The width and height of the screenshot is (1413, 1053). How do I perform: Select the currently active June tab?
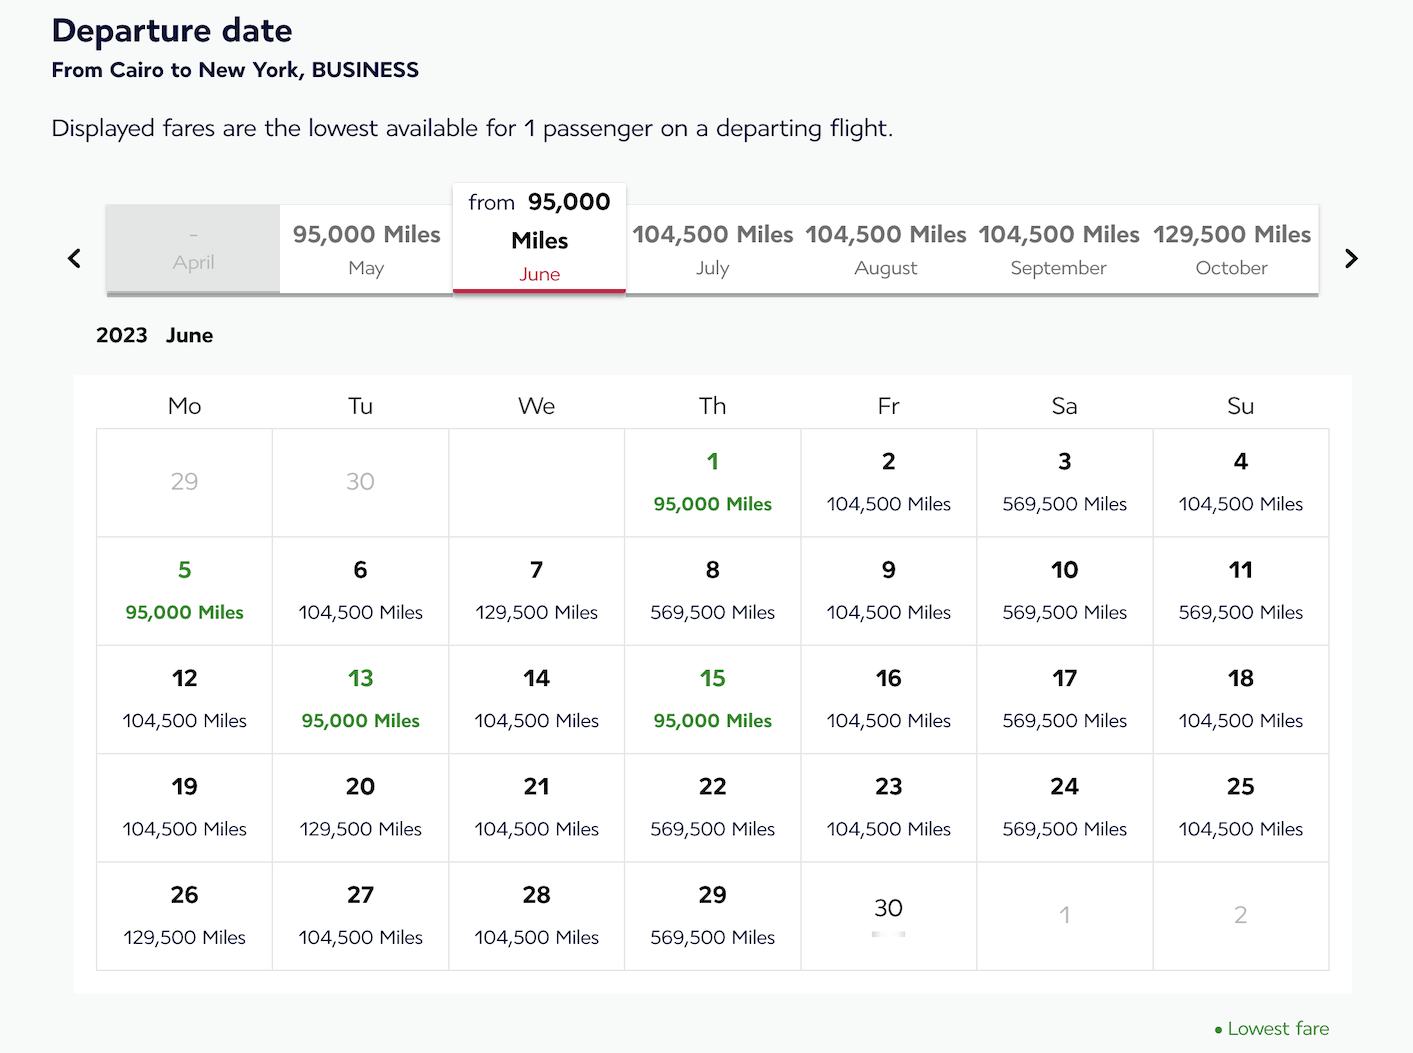(x=539, y=238)
